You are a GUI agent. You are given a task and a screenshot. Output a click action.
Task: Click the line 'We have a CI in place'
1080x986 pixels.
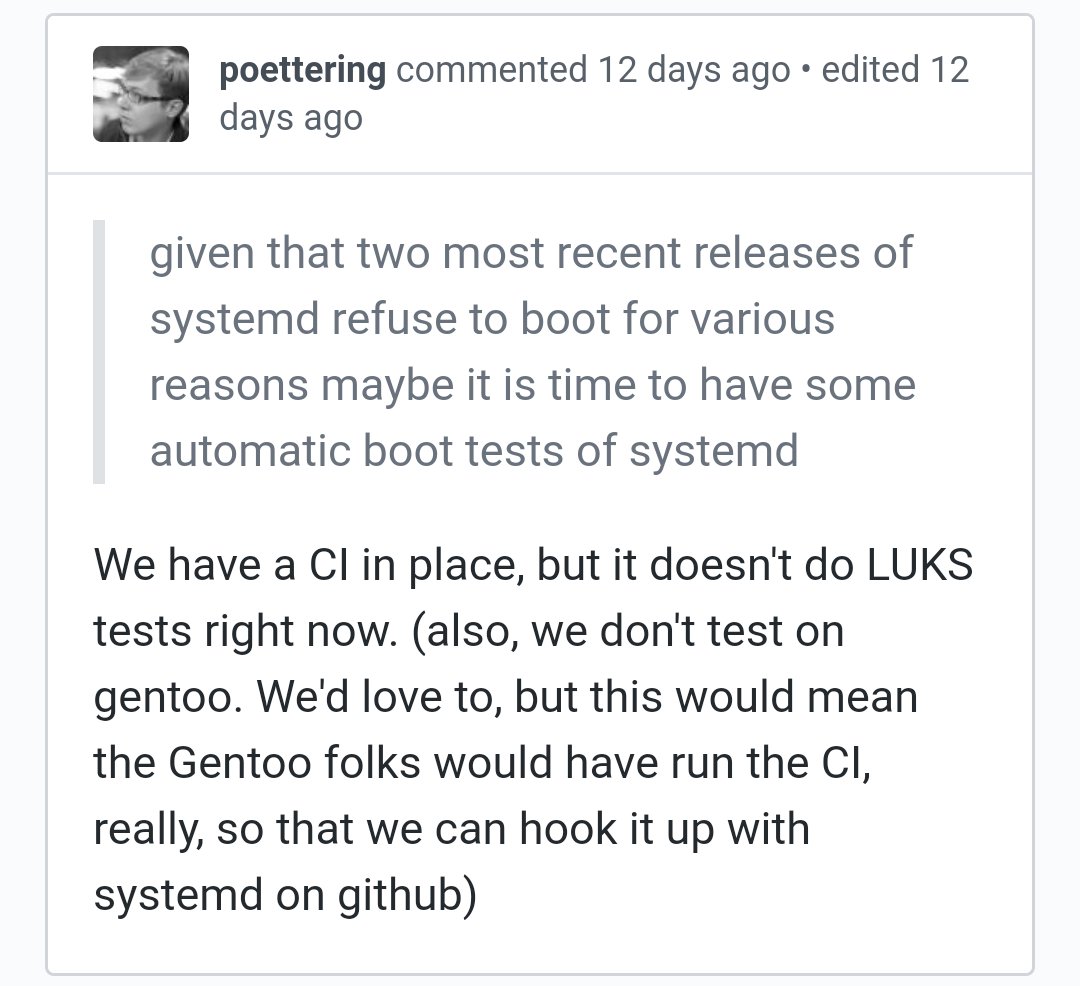tap(310, 566)
